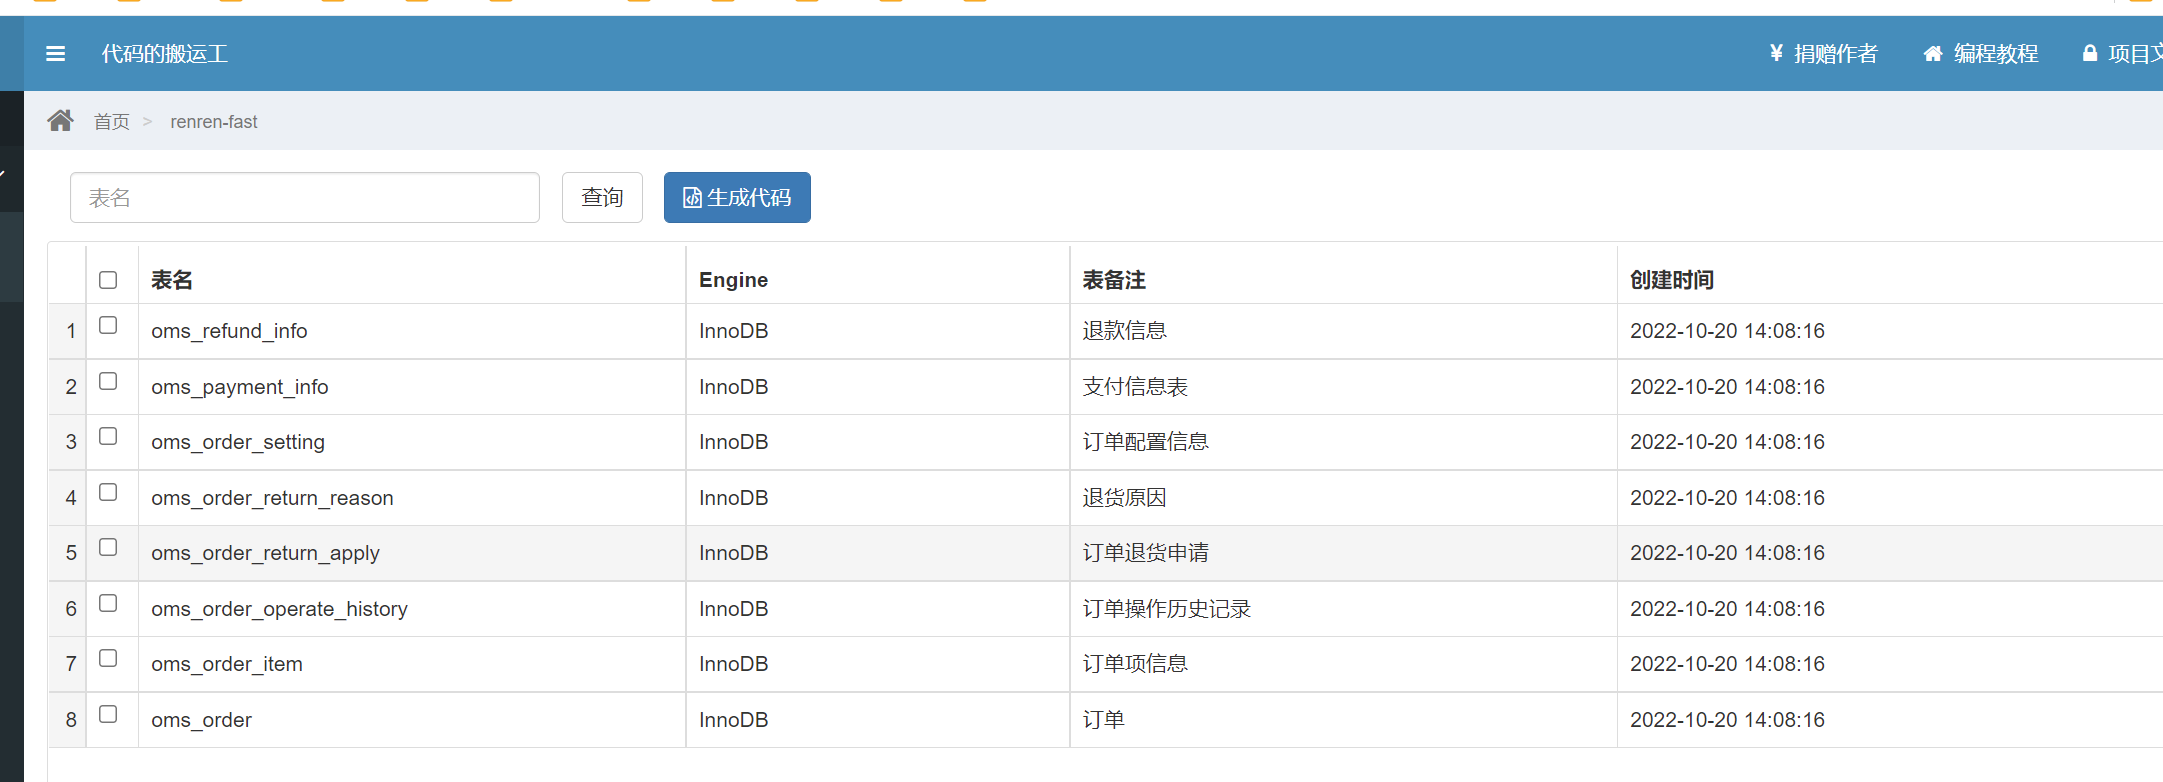Open the 编程教程 link

tap(1981, 54)
